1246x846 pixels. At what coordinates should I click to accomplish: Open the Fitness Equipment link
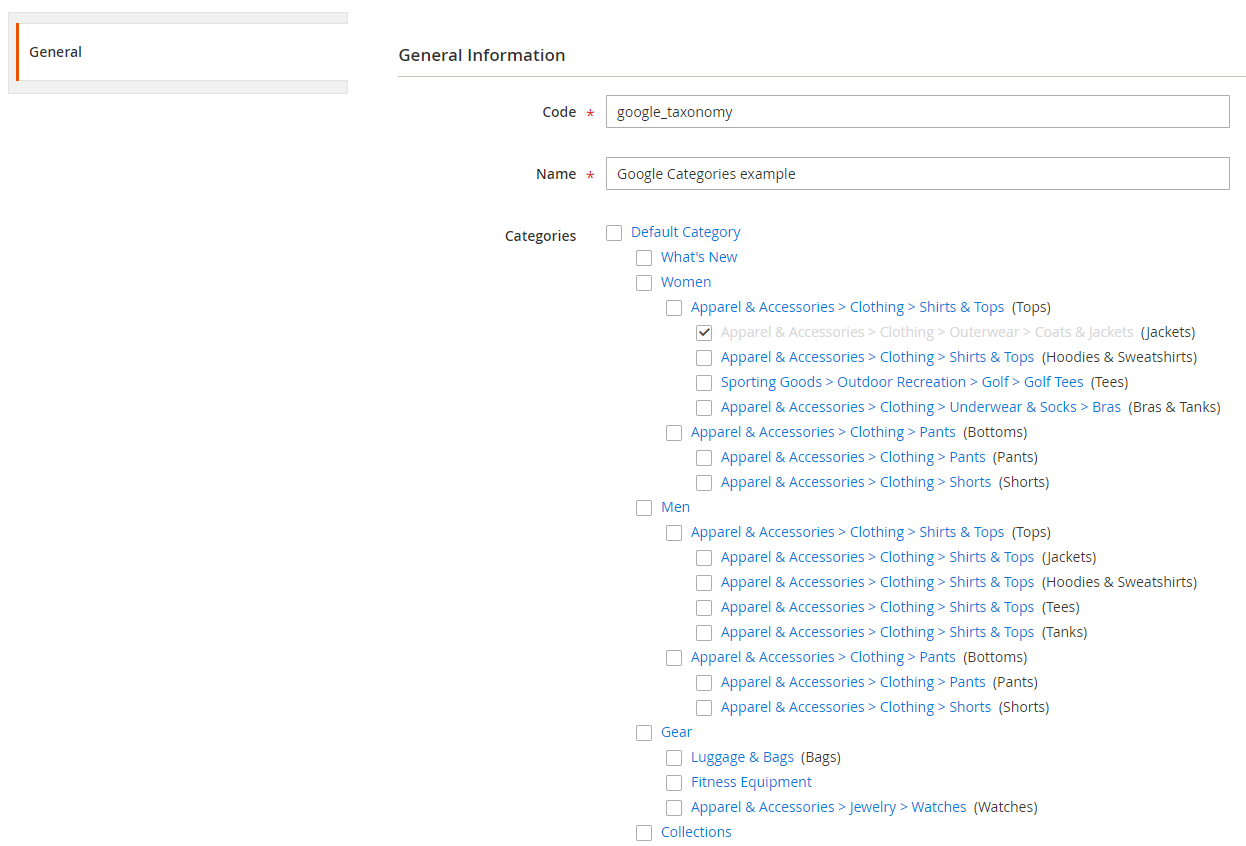point(751,782)
